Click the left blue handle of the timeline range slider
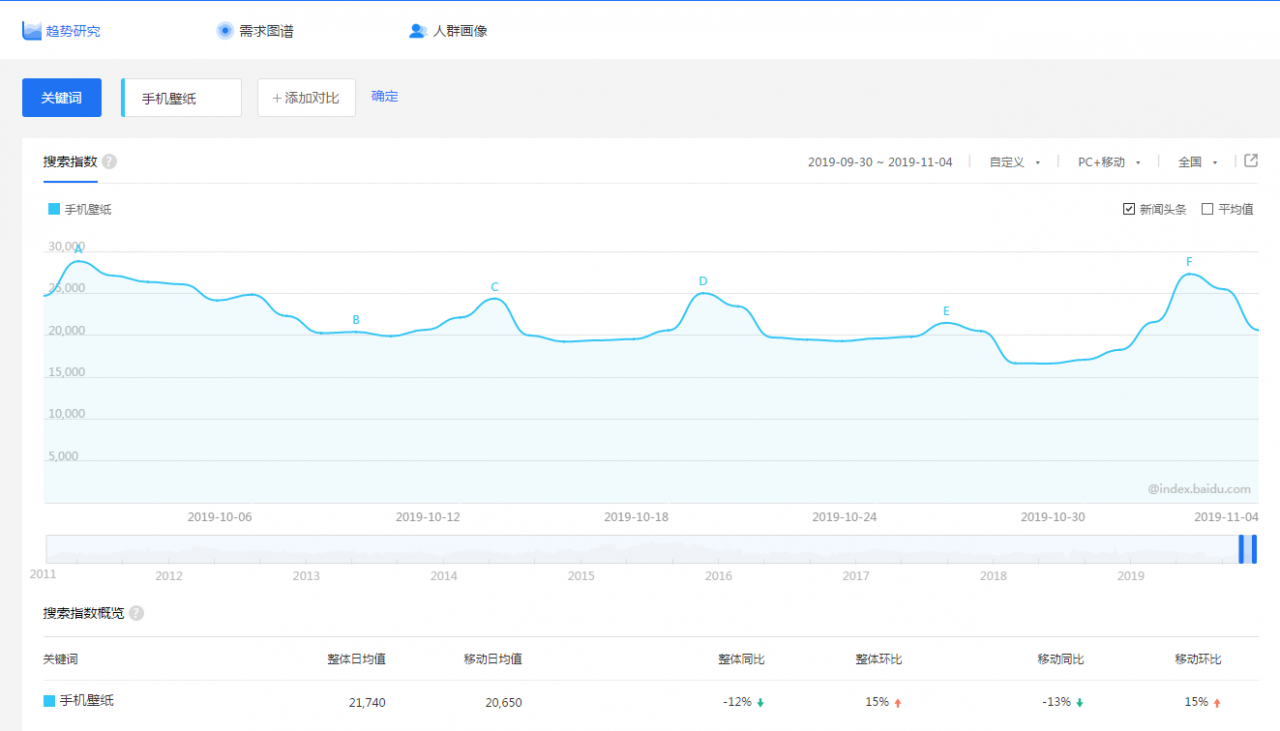The image size is (1280, 731). (x=1242, y=549)
